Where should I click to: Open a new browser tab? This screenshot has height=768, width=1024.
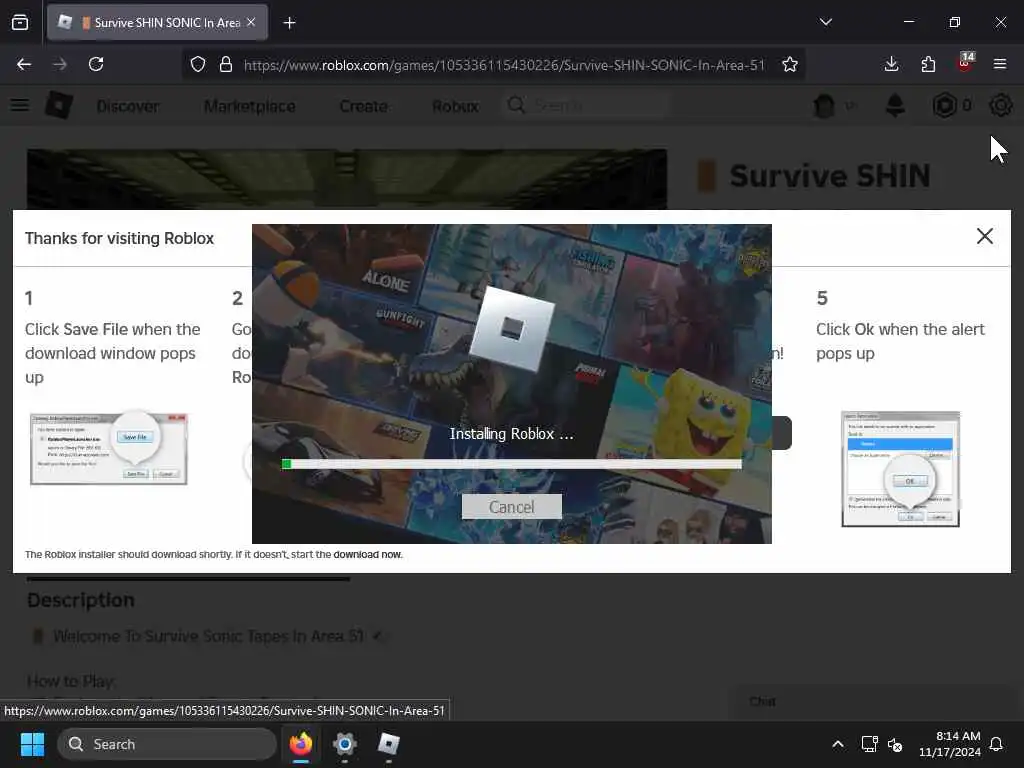pyautogui.click(x=289, y=23)
